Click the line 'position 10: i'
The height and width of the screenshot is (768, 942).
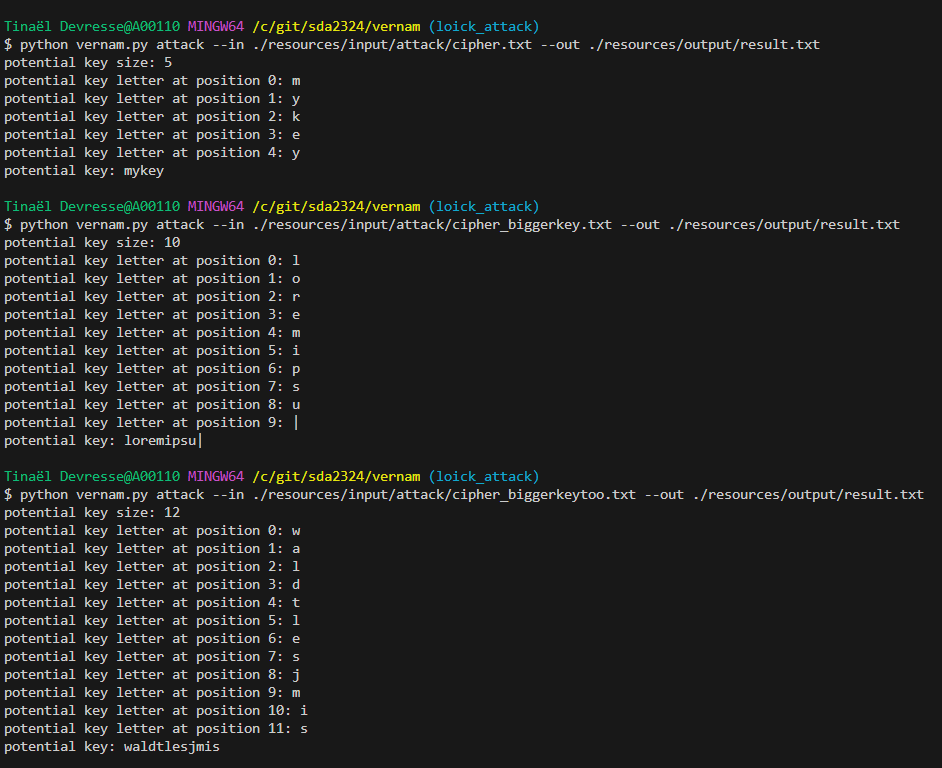[156, 711]
